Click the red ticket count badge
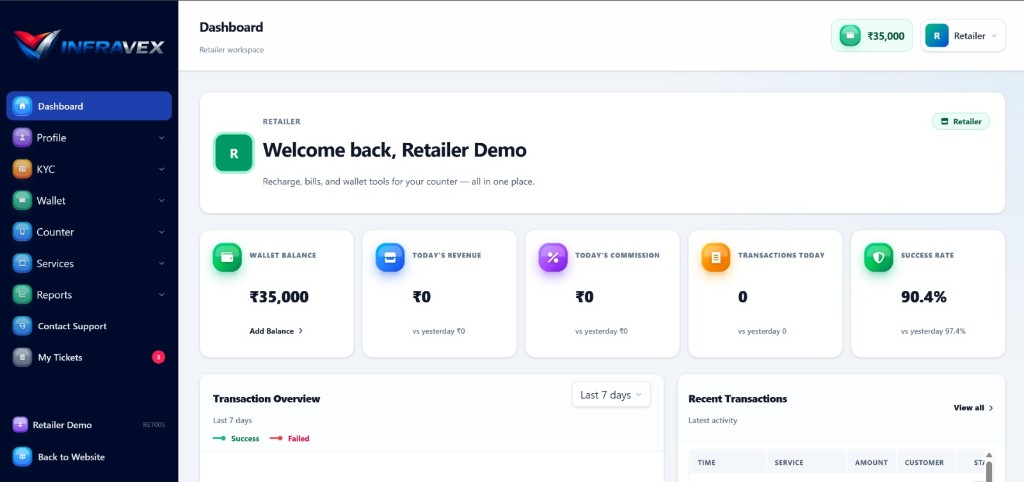The height and width of the screenshot is (482, 1024). coord(158,357)
